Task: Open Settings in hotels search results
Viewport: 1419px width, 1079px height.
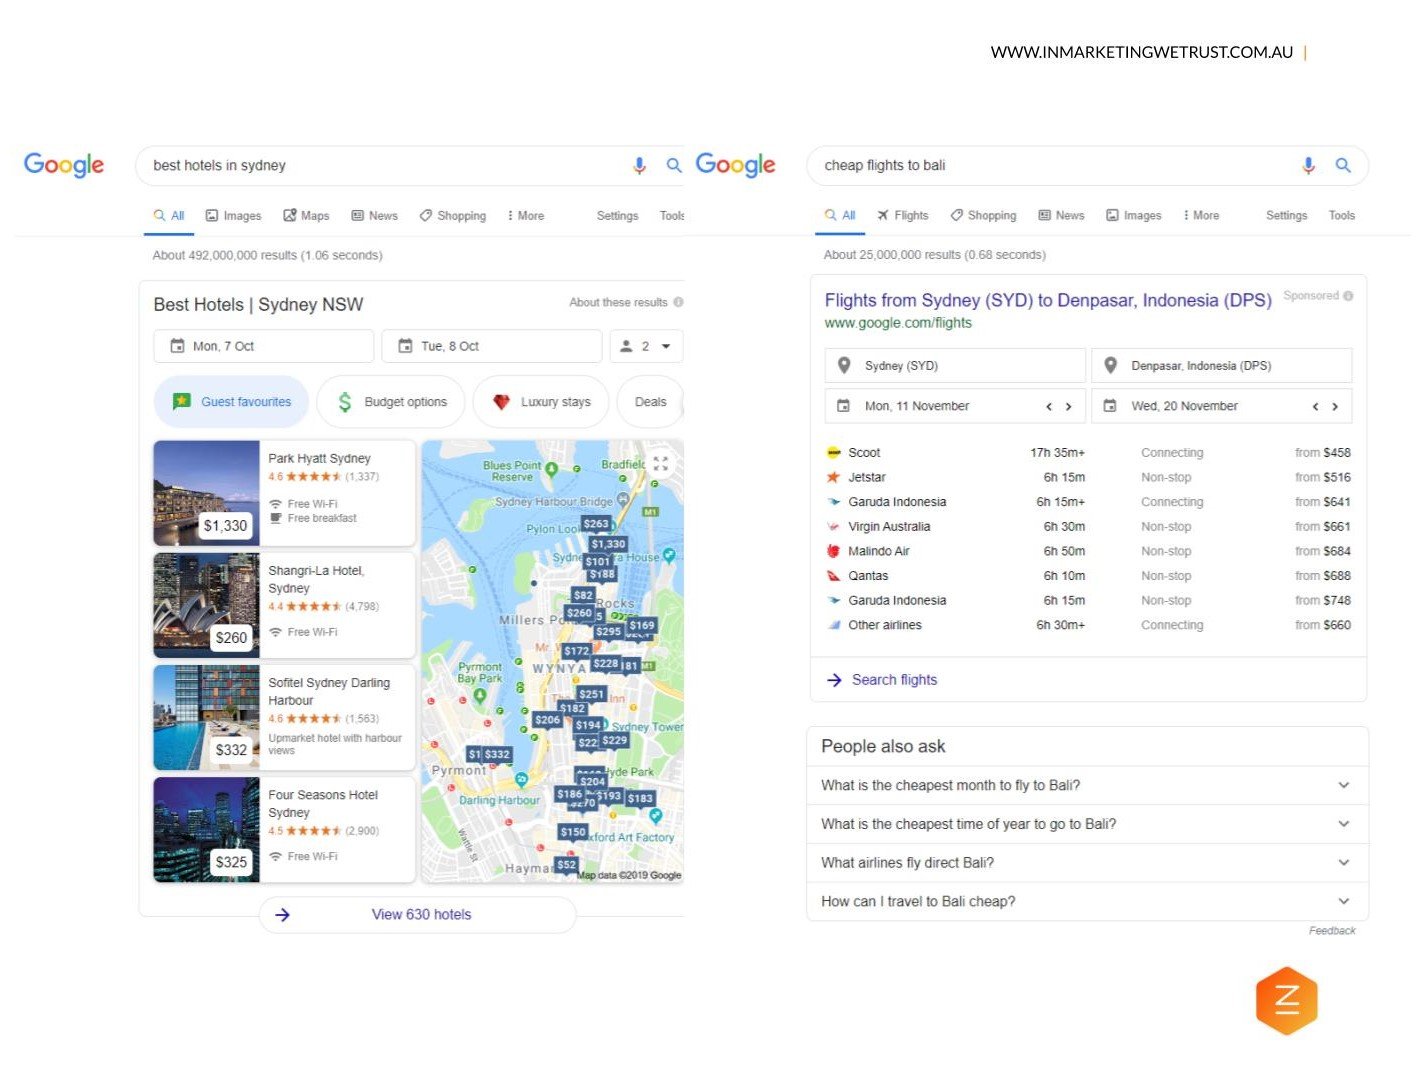Action: pos(617,216)
